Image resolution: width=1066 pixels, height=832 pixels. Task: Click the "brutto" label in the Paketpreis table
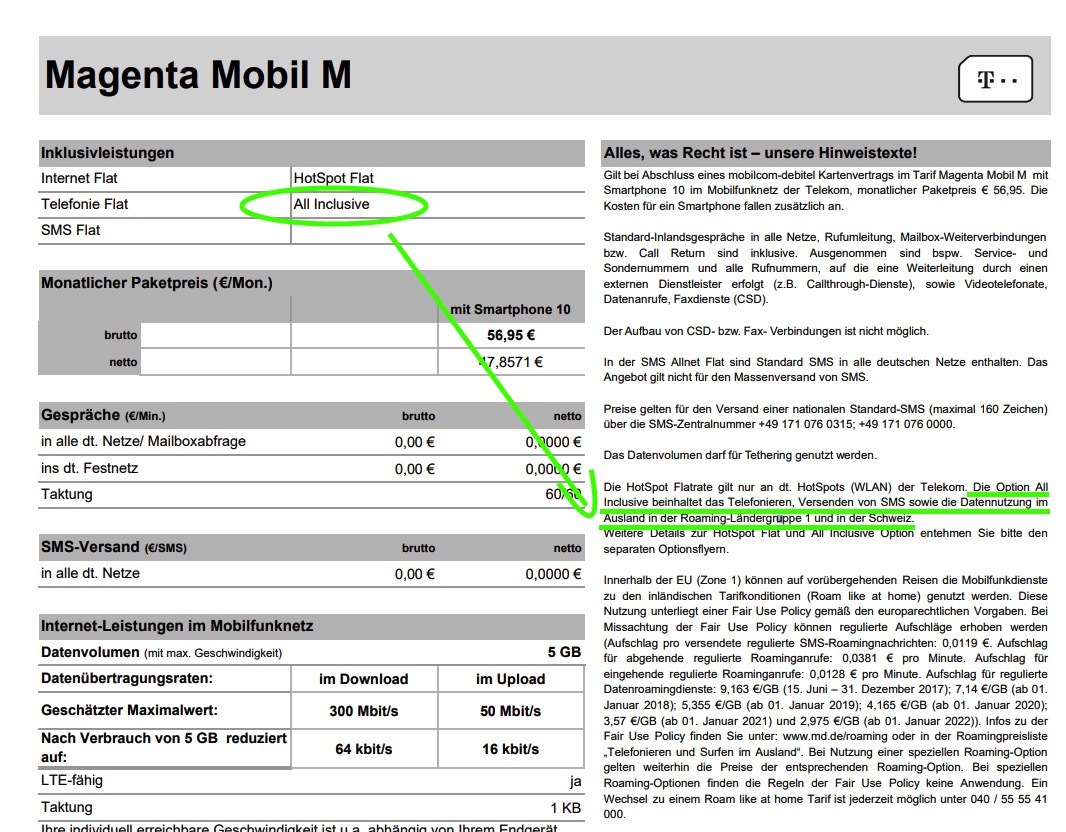click(x=121, y=335)
